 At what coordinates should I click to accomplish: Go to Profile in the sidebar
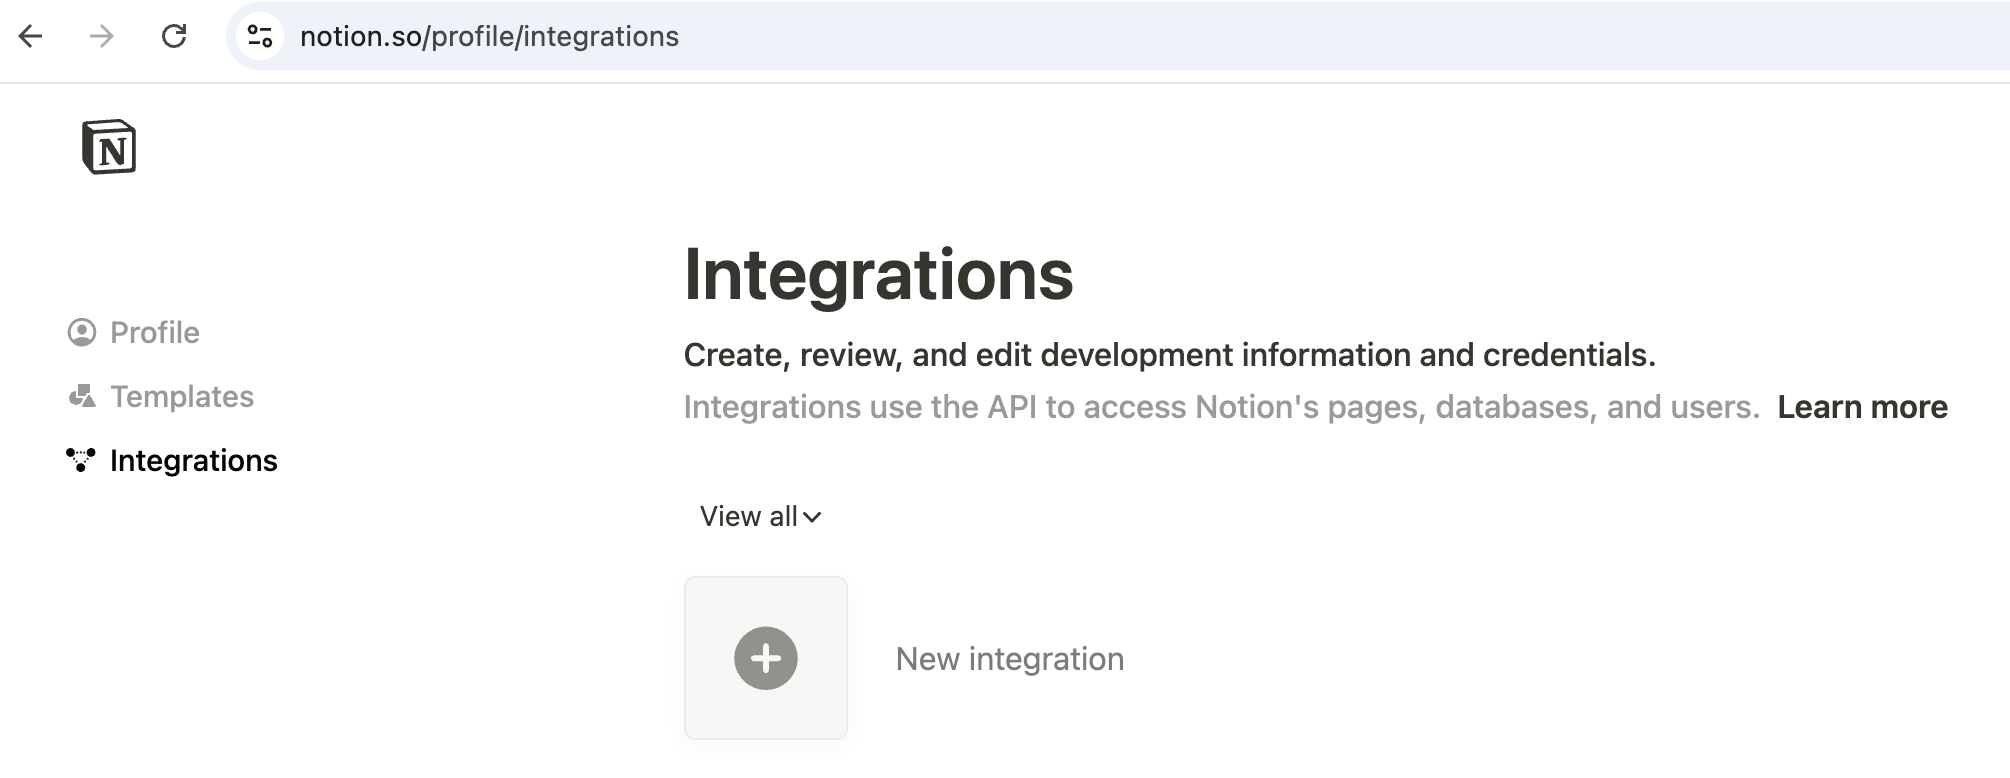[x=155, y=332]
